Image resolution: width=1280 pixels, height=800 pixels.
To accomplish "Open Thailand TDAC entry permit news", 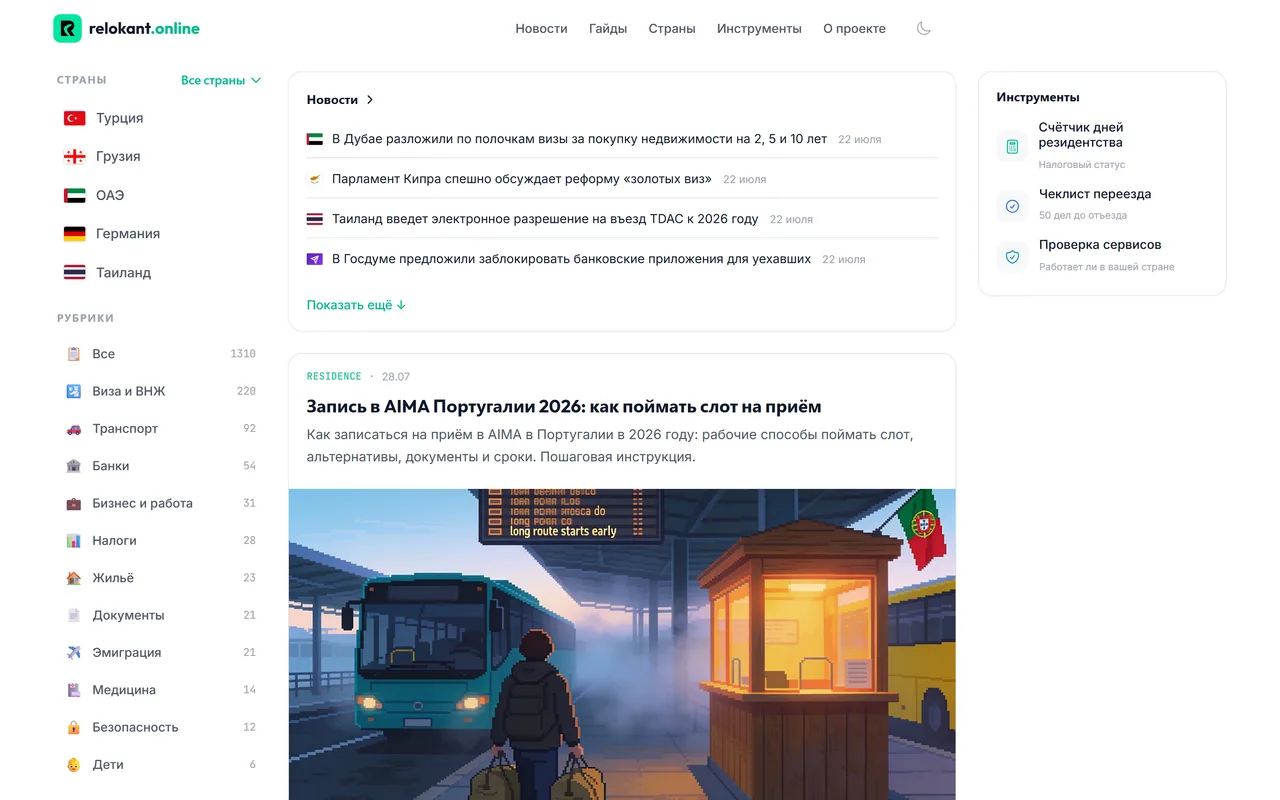I will (545, 219).
